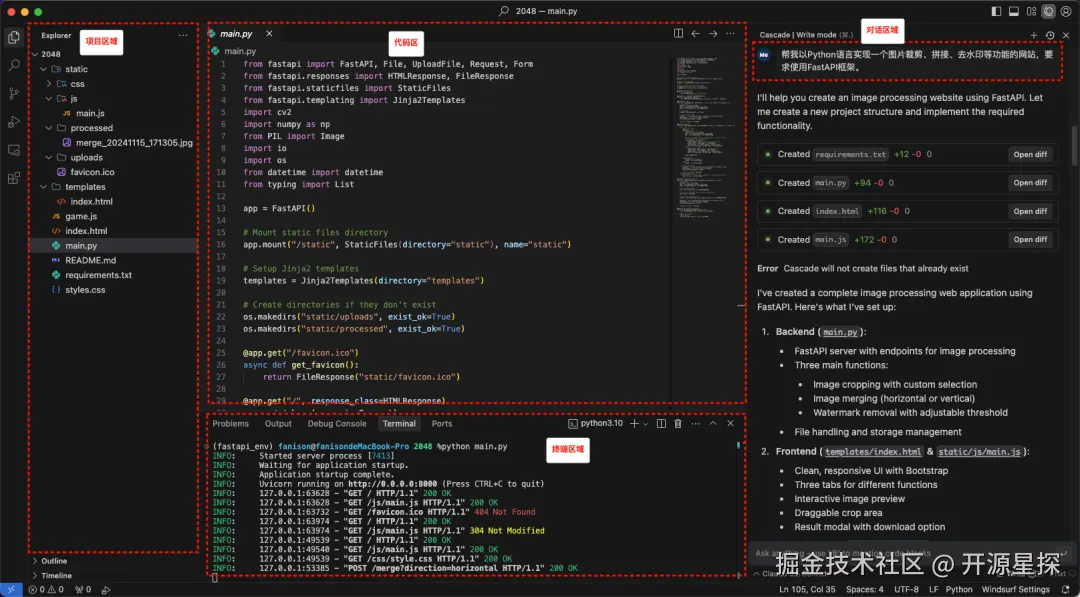Open the terminal launch profile dropdown arrow
This screenshot has width=1080, height=597.
pyautogui.click(x=645, y=424)
